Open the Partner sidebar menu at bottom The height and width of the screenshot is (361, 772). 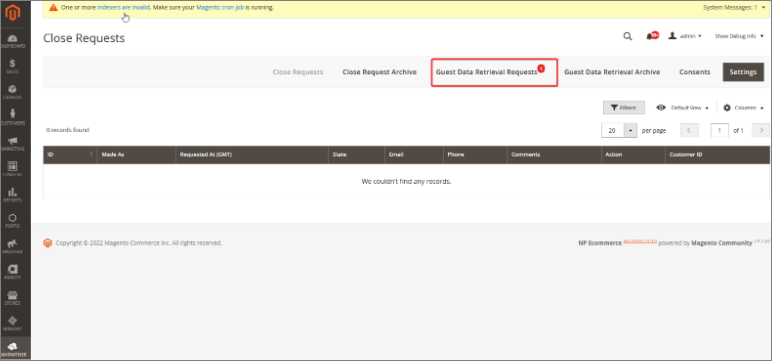13,349
